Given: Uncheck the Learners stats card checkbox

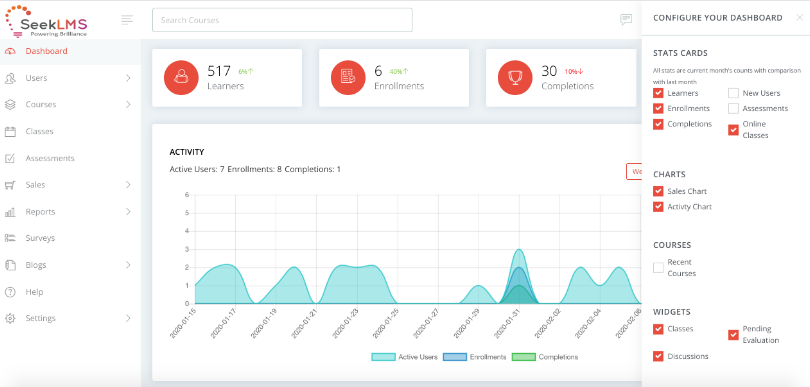Looking at the screenshot, I should (x=658, y=94).
